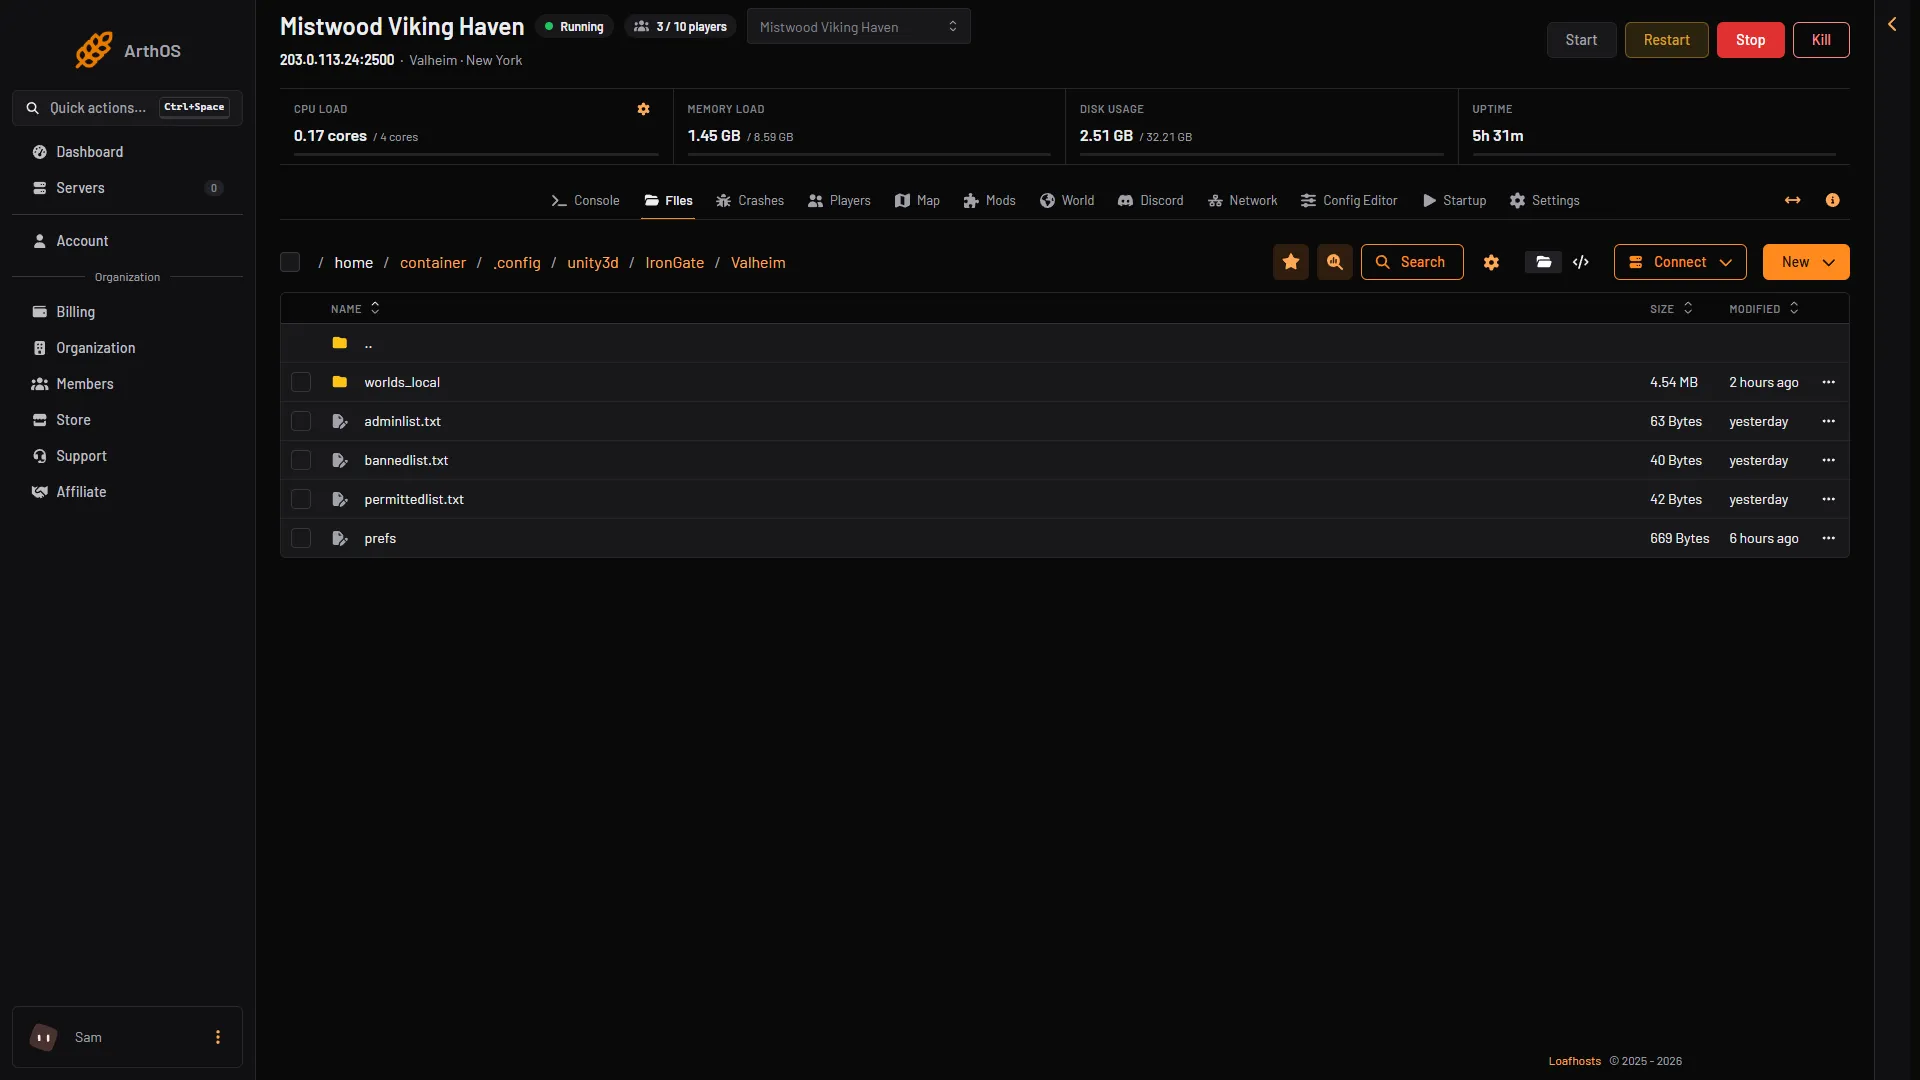1920x1080 pixels.
Task: Go to parent folder row
Action: pos(1064,343)
